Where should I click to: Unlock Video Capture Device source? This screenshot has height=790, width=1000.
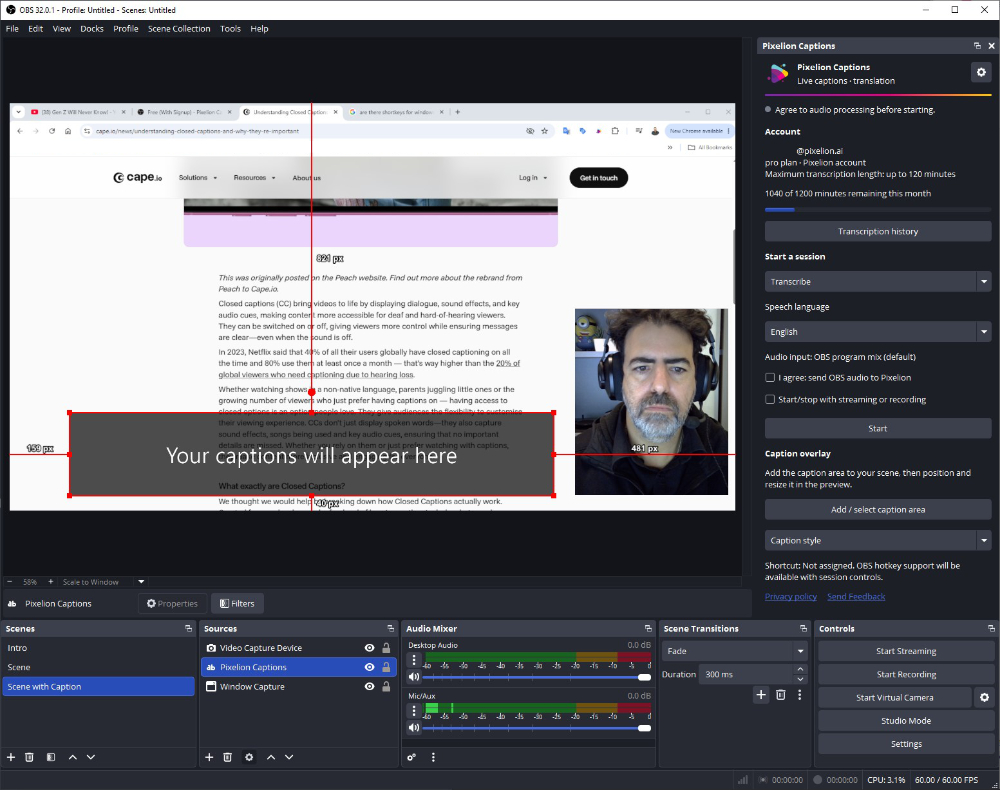[x=386, y=648]
